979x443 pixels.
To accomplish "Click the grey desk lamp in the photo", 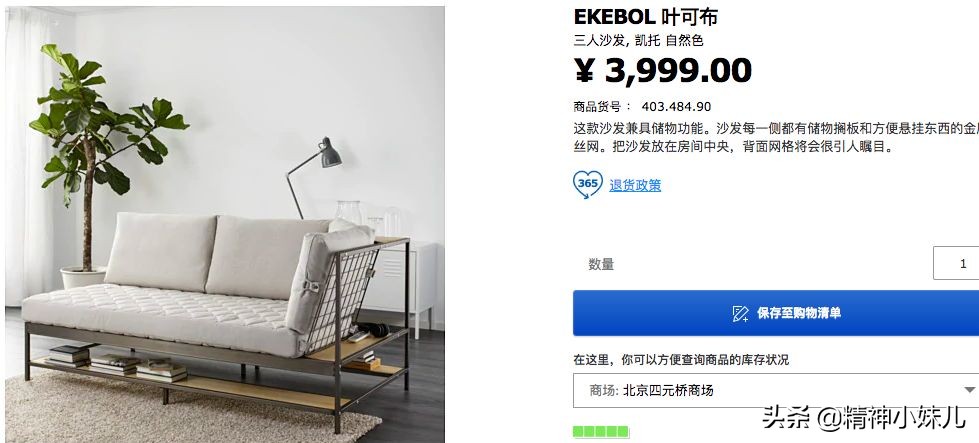I will [314, 176].
